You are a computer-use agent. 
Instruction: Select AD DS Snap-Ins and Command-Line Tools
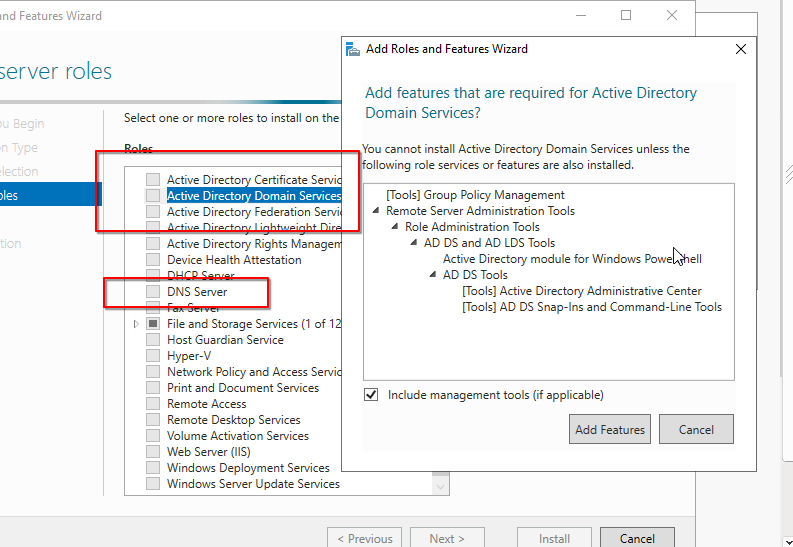click(x=592, y=307)
